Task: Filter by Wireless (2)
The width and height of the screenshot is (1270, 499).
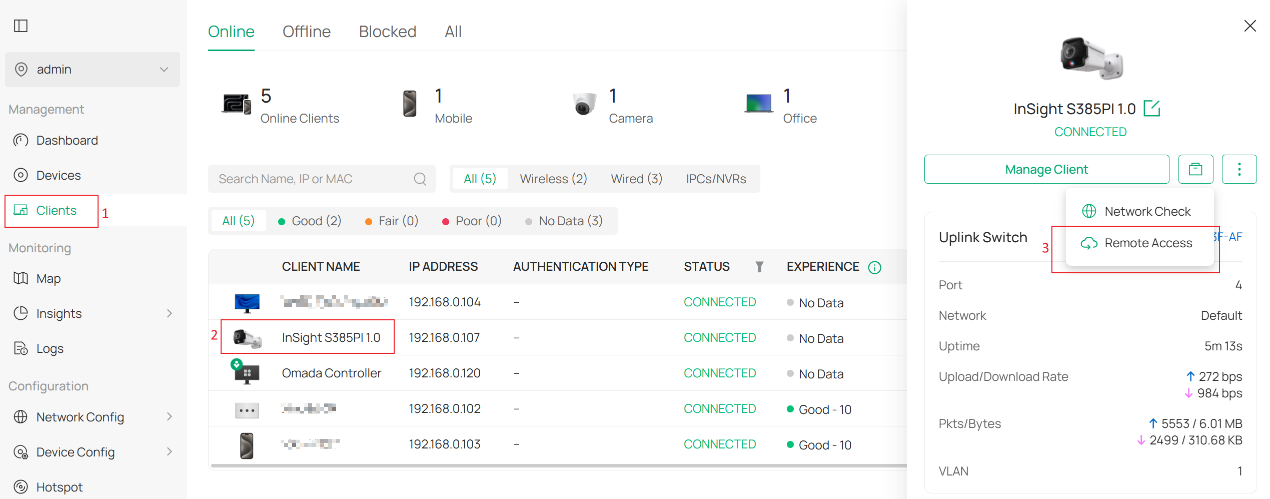Action: pos(553,179)
